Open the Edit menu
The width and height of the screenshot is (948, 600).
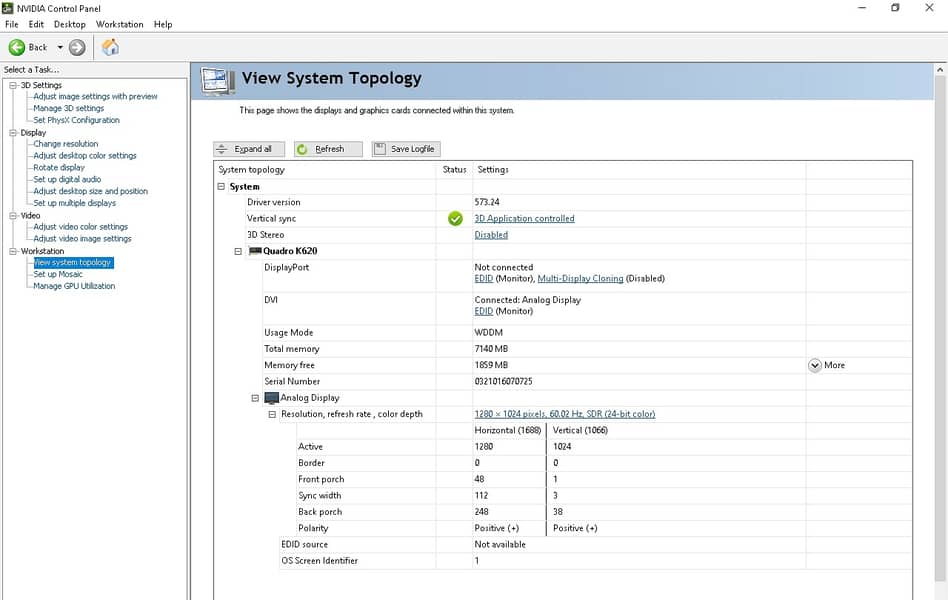pyautogui.click(x=36, y=24)
